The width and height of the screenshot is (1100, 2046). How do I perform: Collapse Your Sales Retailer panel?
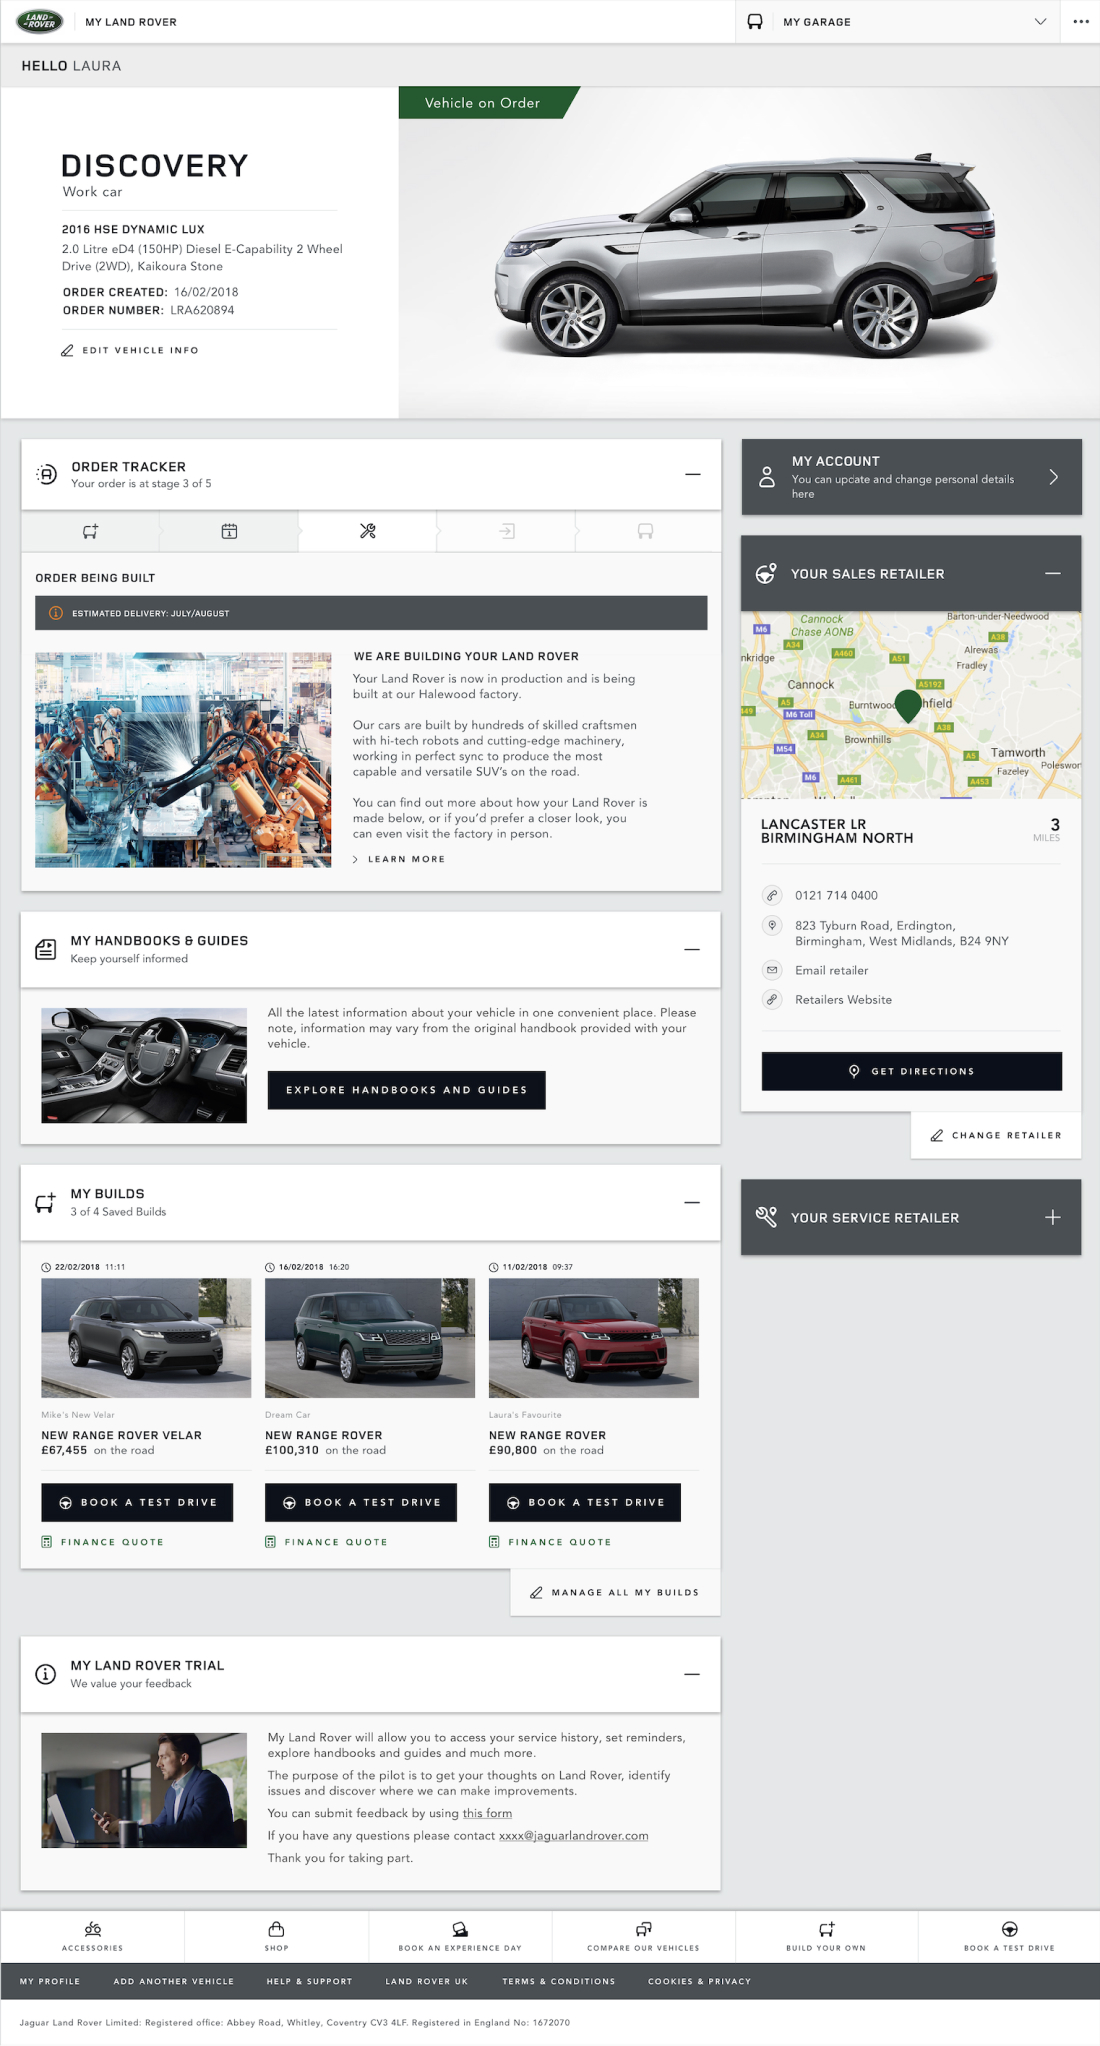click(x=1053, y=573)
